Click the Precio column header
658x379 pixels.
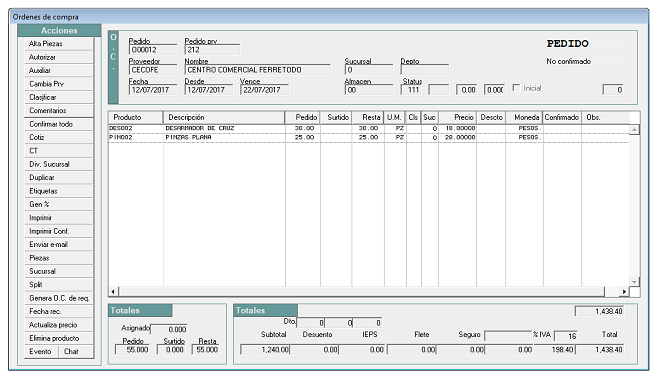(457, 118)
